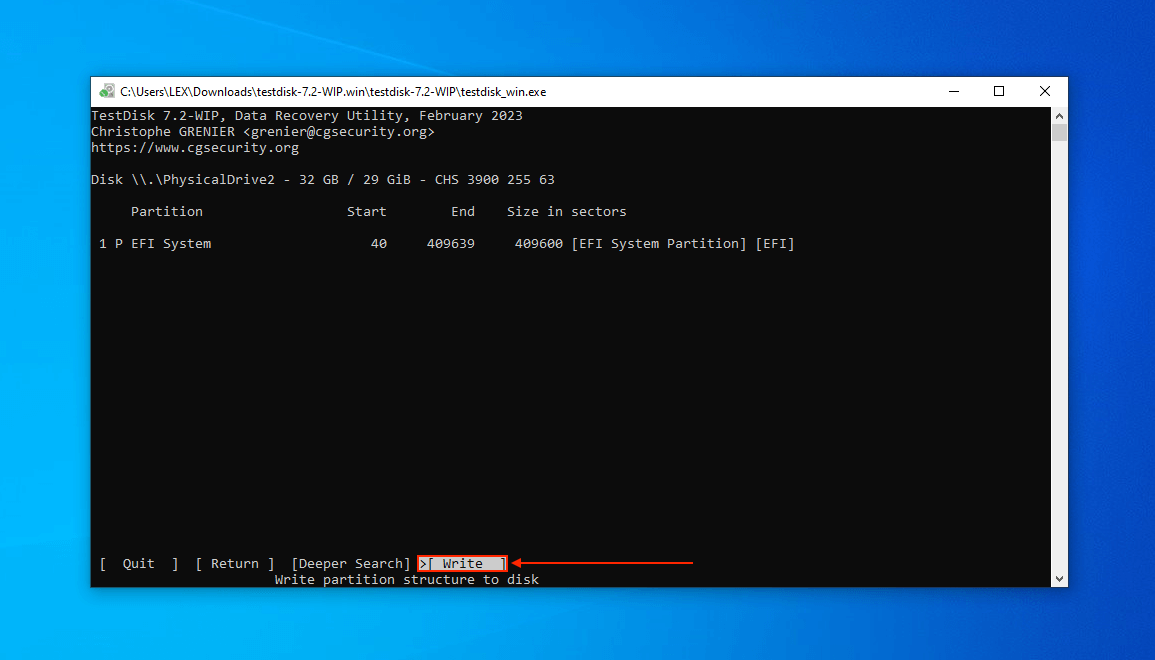The height and width of the screenshot is (660, 1155).
Task: Click the TestDisk 7.2-WIP version line
Action: click(x=307, y=116)
